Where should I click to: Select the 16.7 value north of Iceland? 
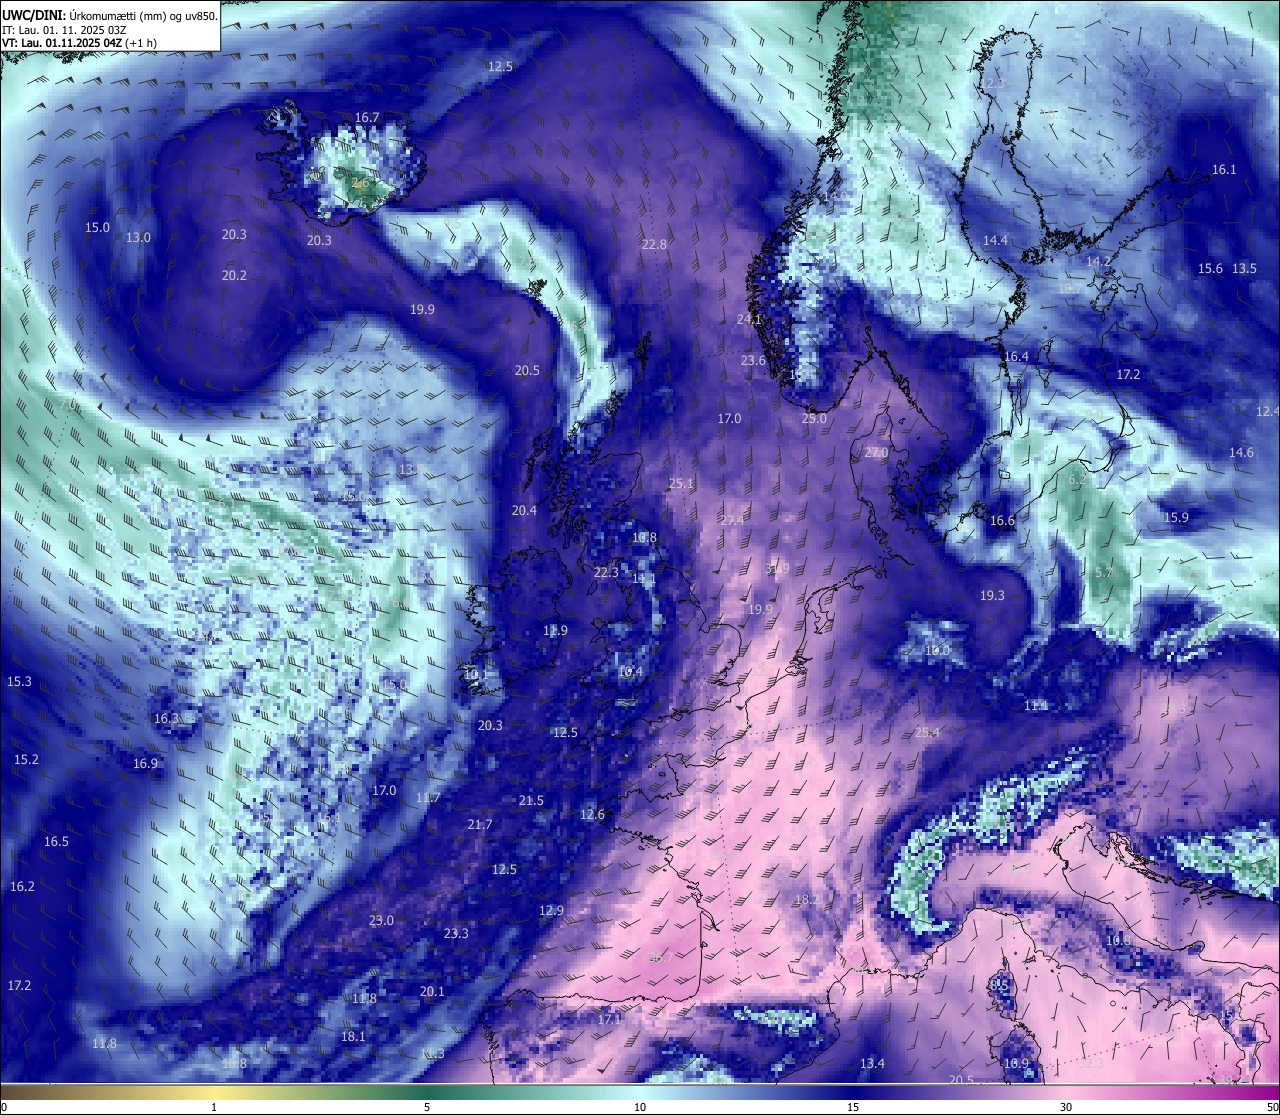click(367, 118)
